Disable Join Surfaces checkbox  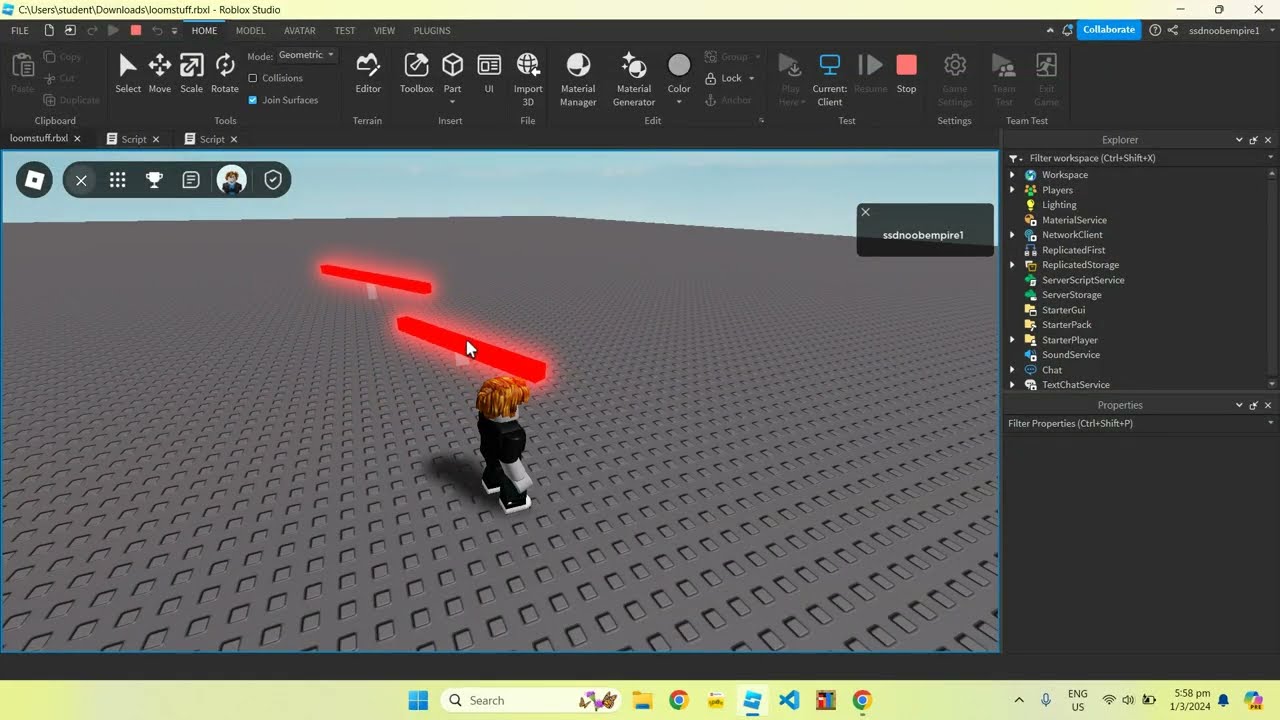pyautogui.click(x=252, y=100)
